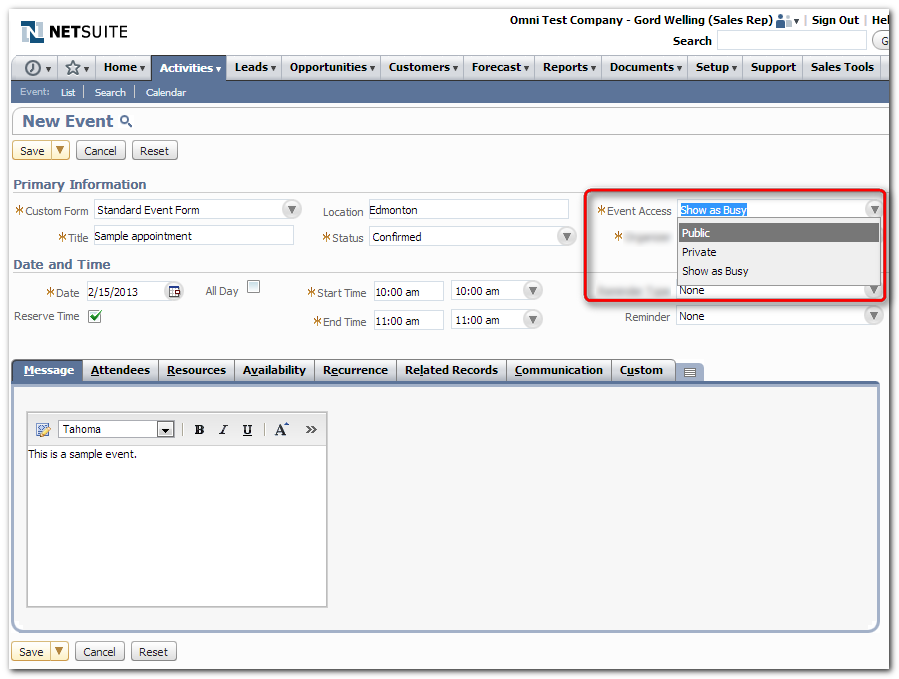Open the Event Search link
The width and height of the screenshot is (899, 679).
110,92
